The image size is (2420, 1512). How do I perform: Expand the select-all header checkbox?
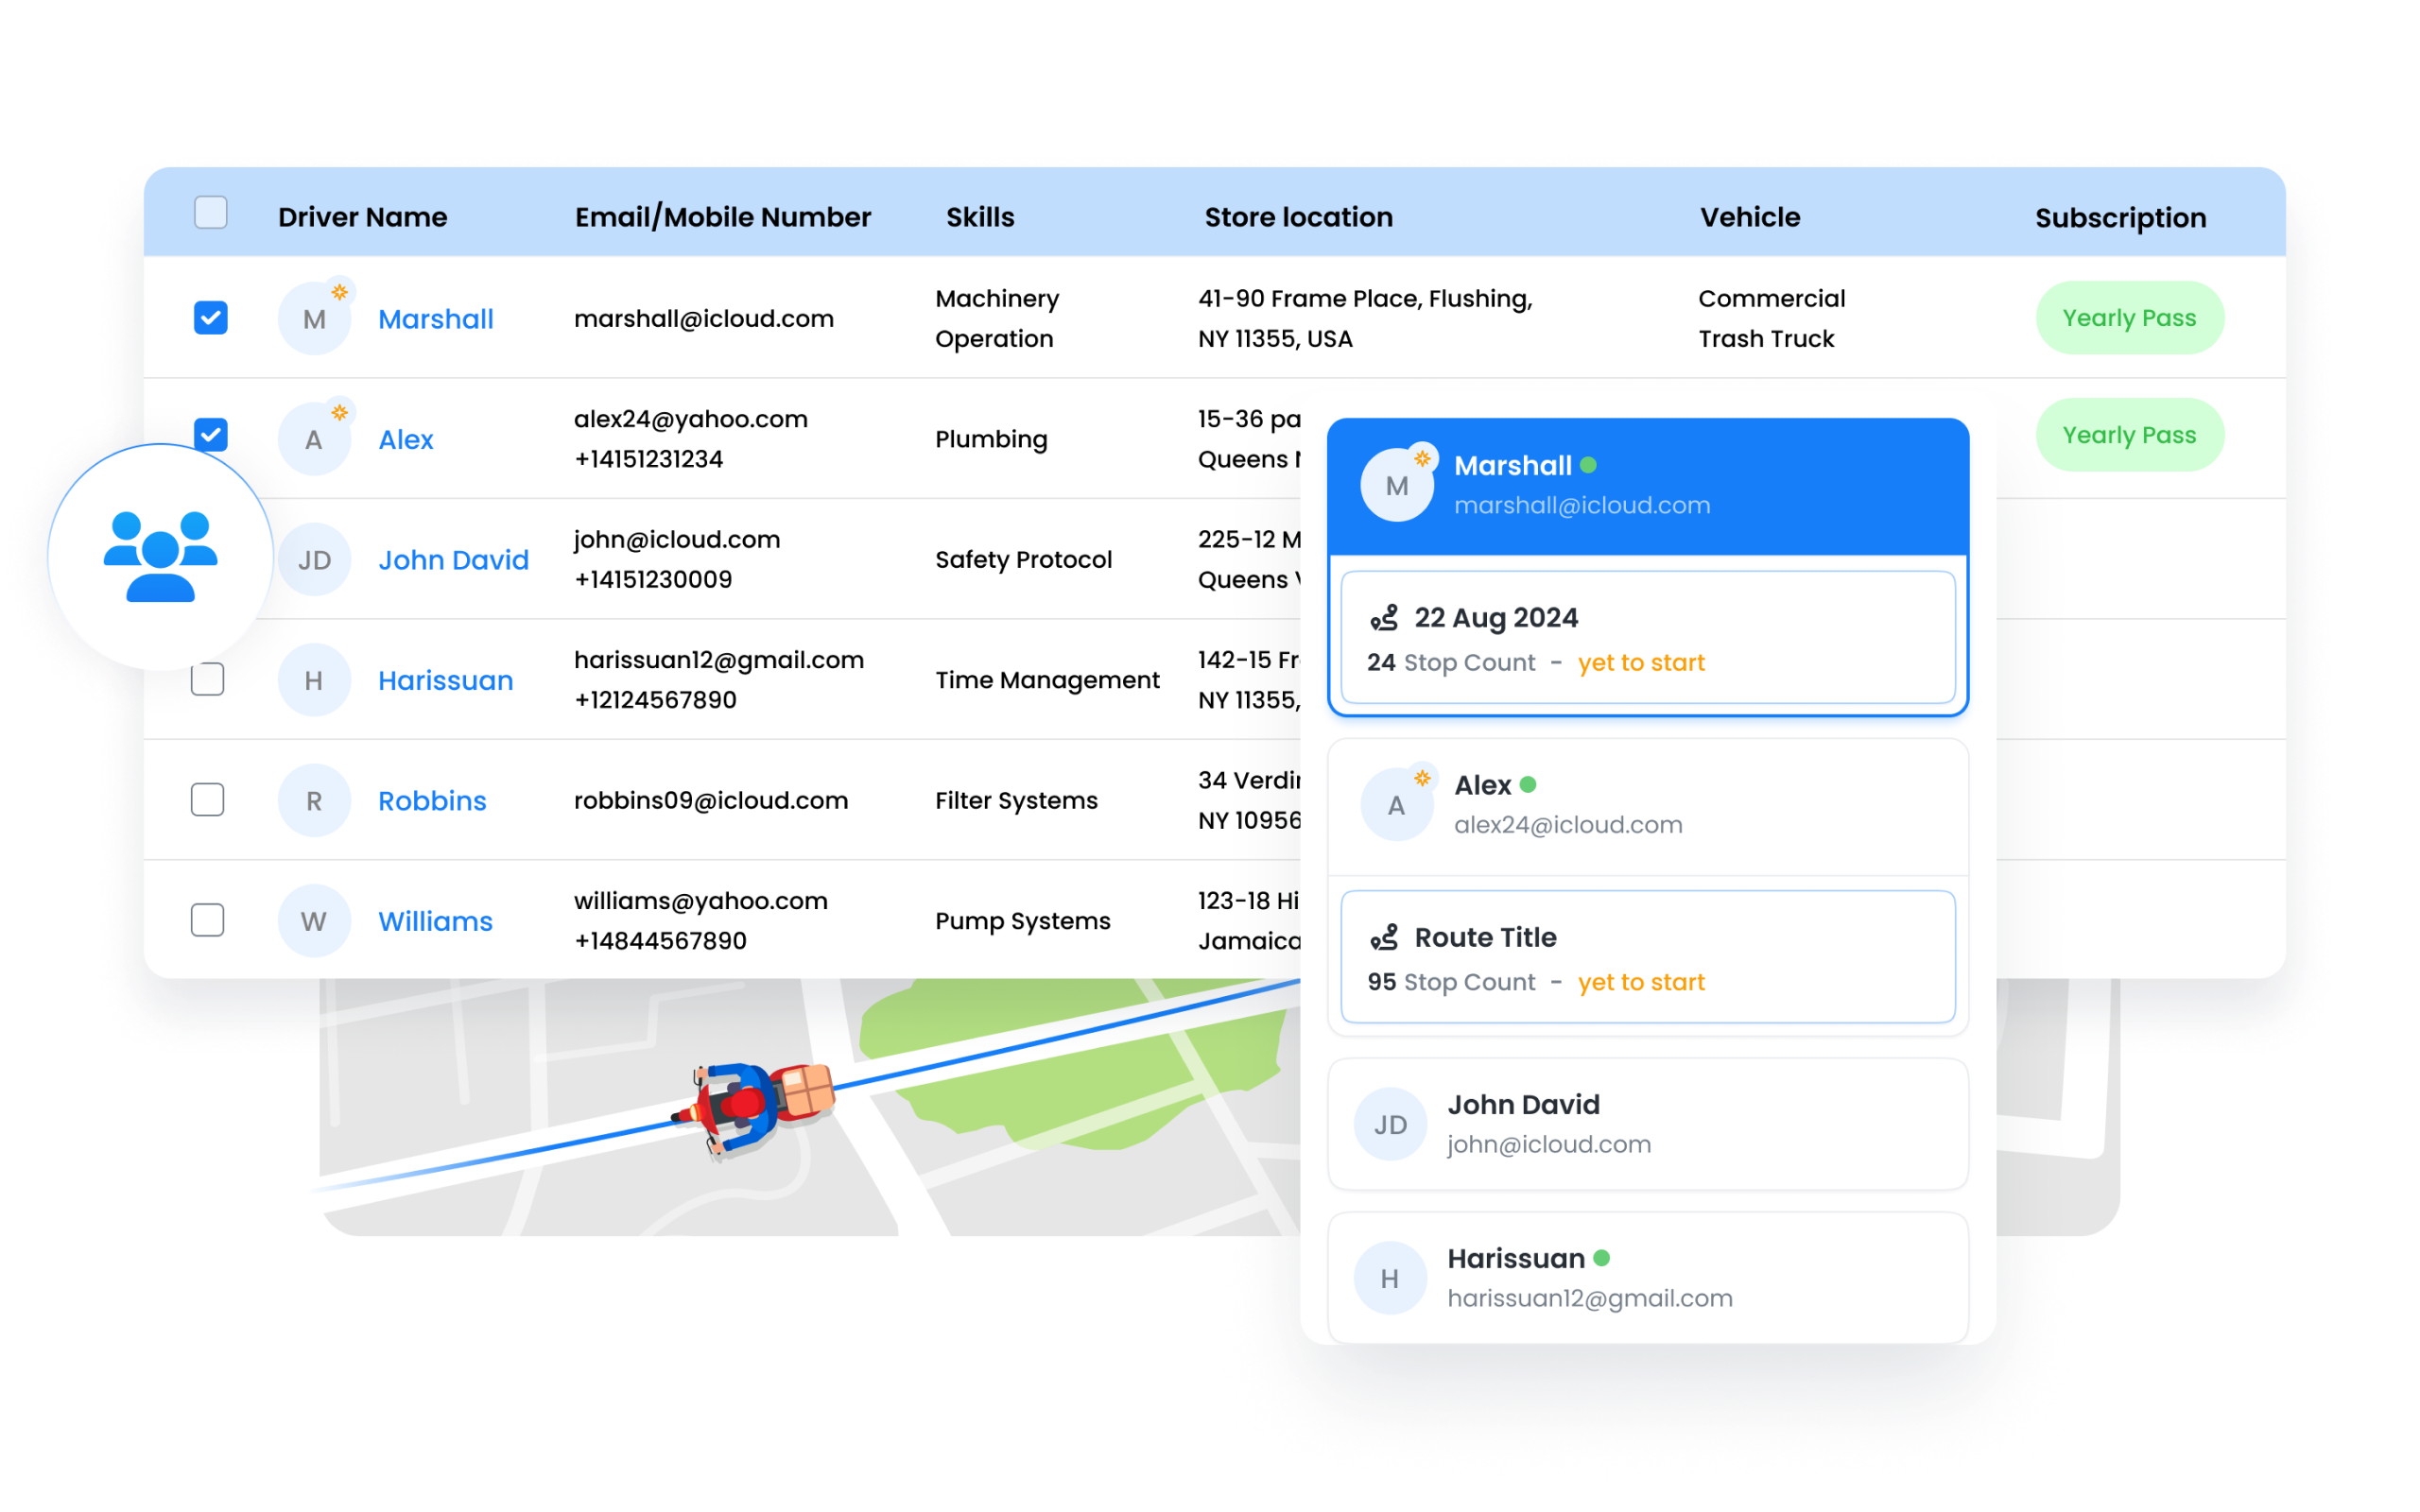(209, 215)
